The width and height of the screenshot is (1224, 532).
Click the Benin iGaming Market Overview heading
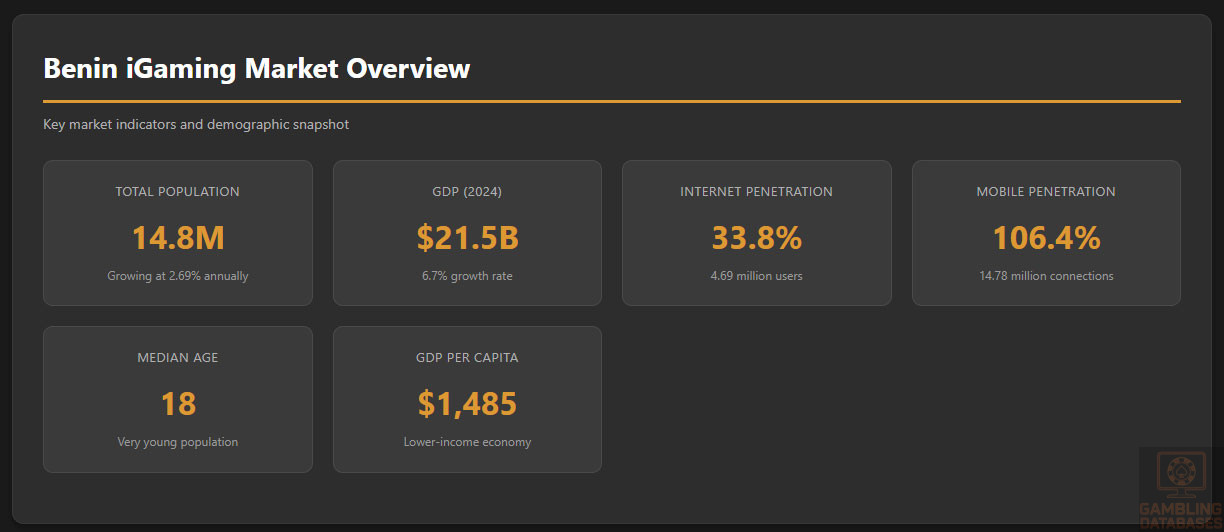256,68
